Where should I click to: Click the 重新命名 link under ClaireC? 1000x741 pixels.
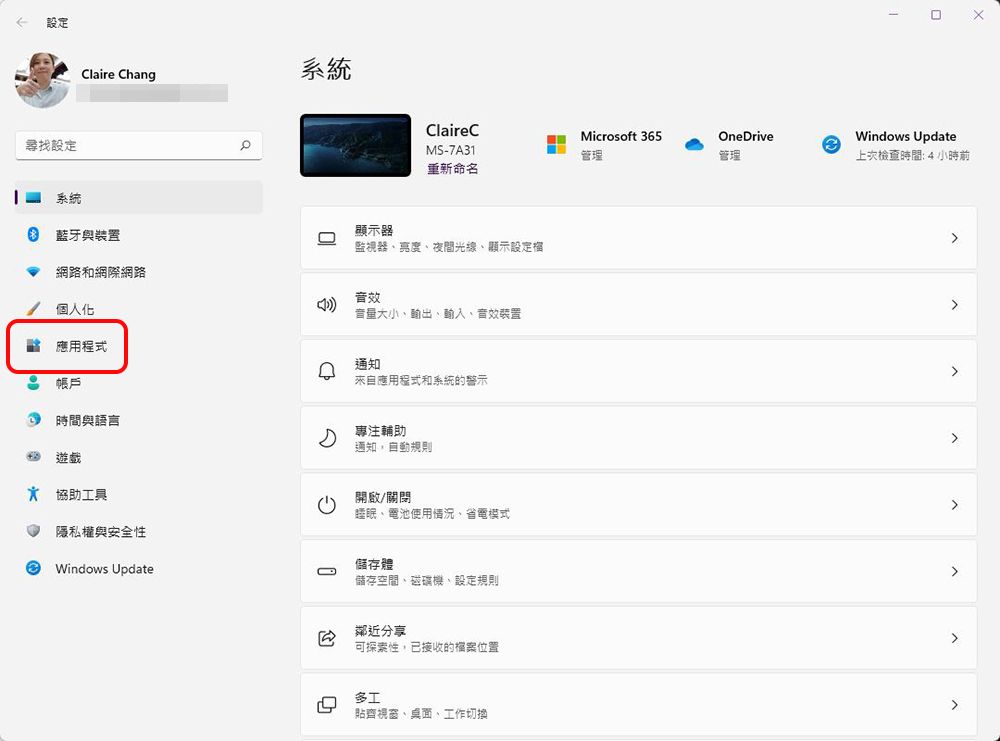tap(452, 168)
